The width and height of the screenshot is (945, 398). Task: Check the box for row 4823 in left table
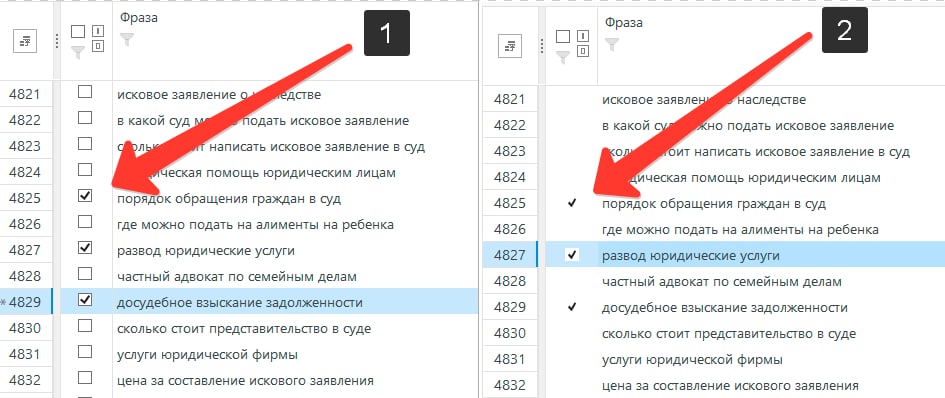click(85, 144)
